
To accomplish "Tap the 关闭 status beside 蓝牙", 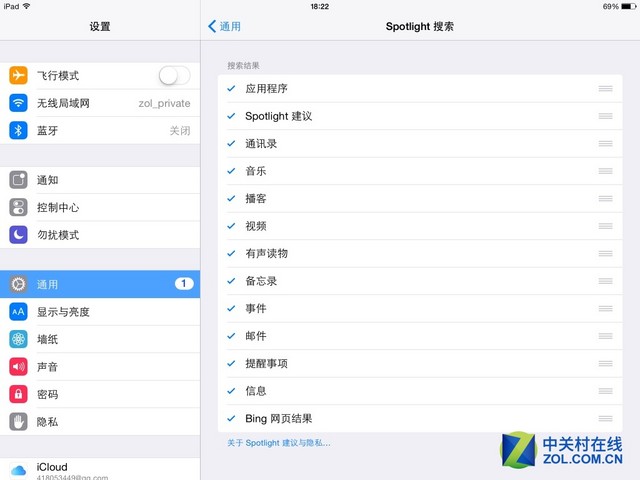I will [180, 131].
